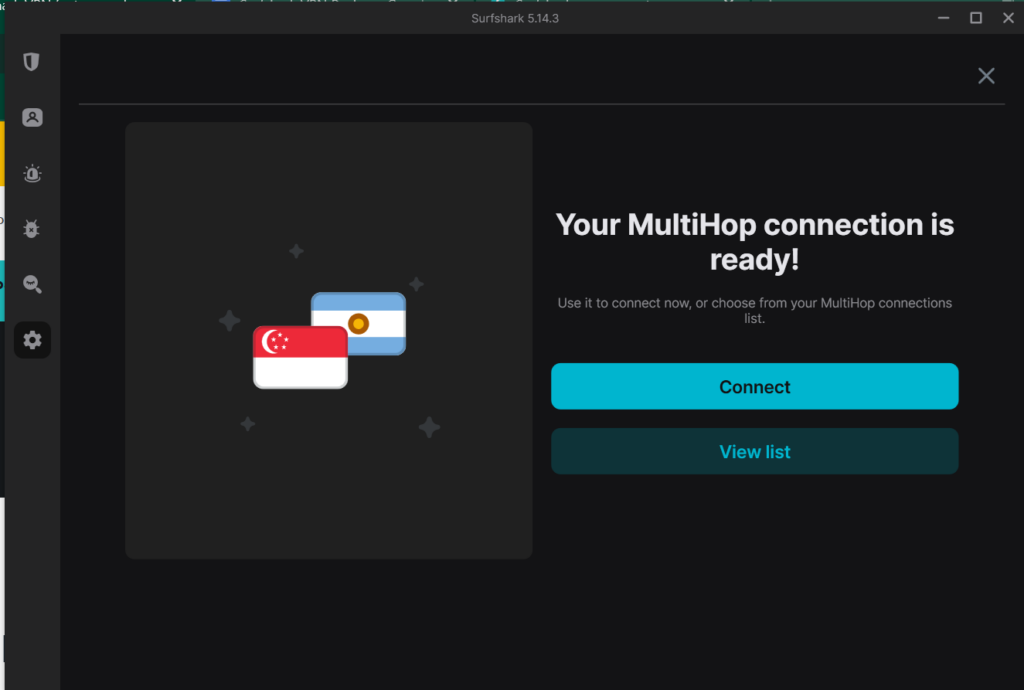Close the MultiHop ready dialog

coord(986,76)
